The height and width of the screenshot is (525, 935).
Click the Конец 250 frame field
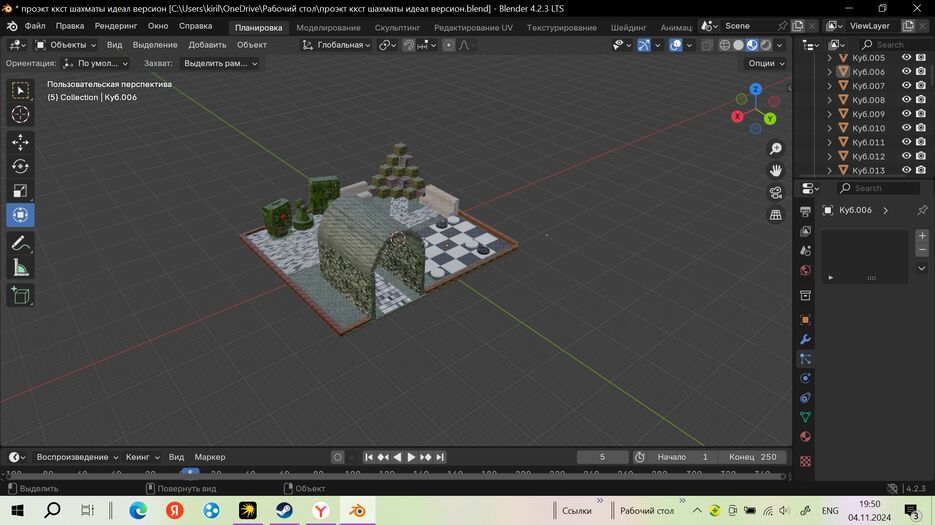click(753, 457)
